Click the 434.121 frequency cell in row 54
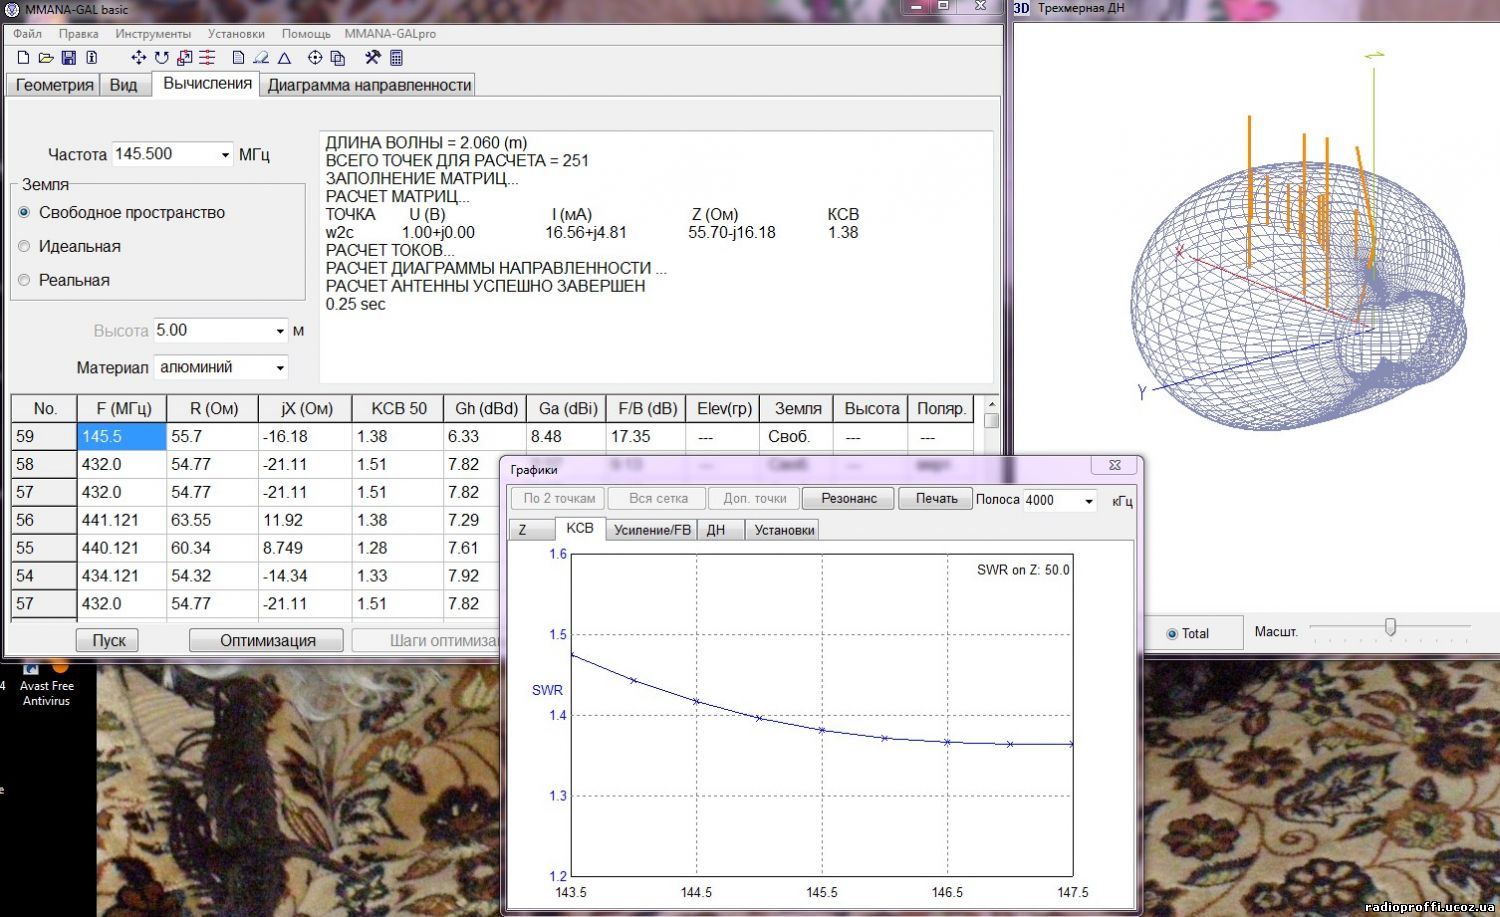The width and height of the screenshot is (1500, 917). (x=122, y=576)
